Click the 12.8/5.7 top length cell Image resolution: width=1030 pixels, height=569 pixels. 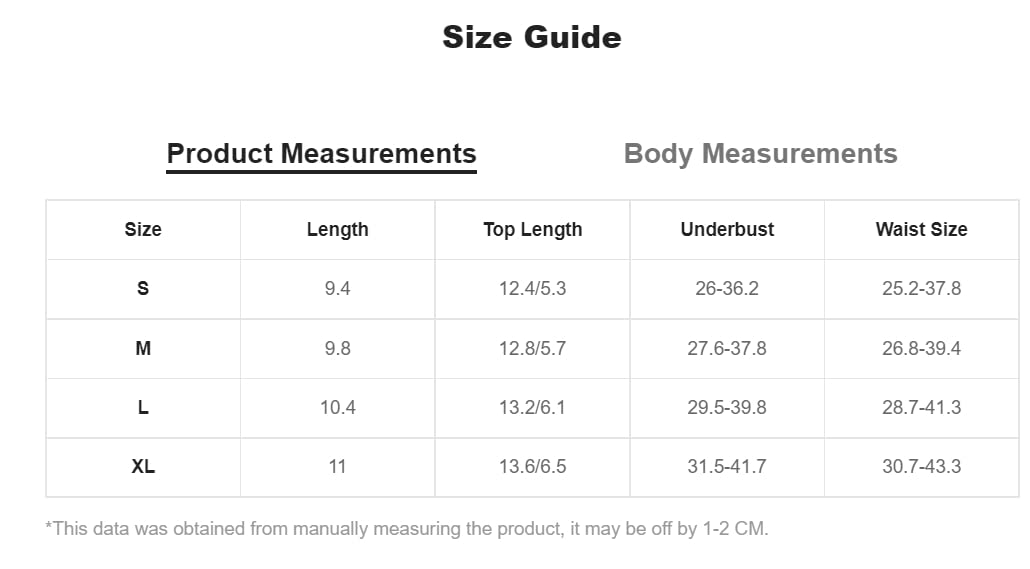pos(533,348)
